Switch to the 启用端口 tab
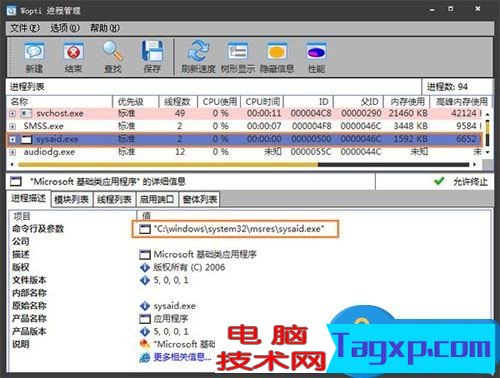Screen dimensions: 500x378 click(x=157, y=199)
